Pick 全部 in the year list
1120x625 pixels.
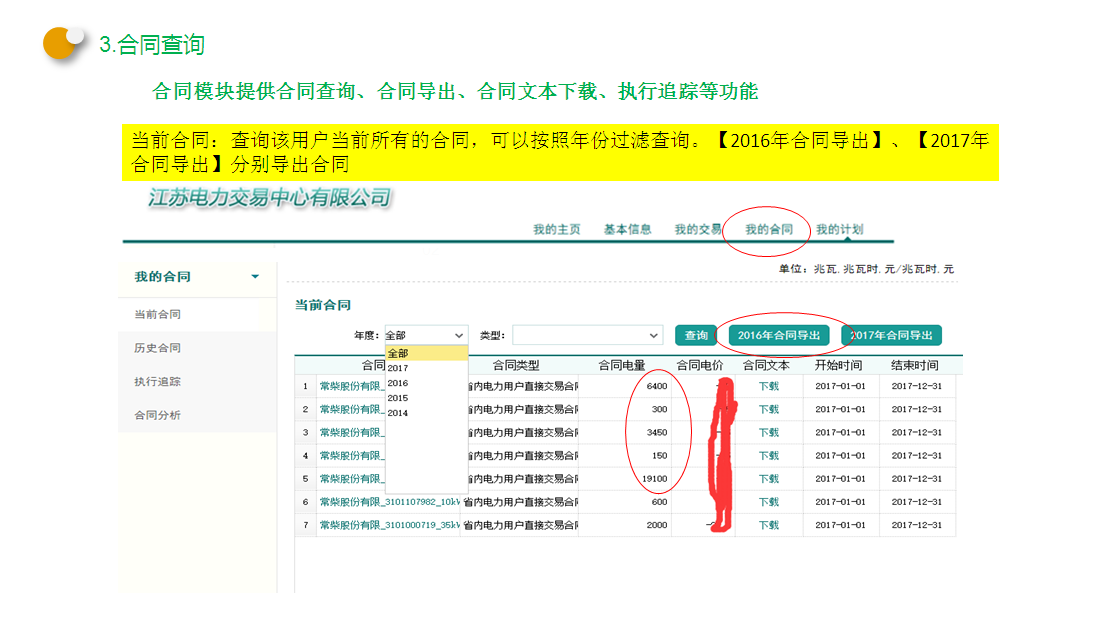[398, 353]
